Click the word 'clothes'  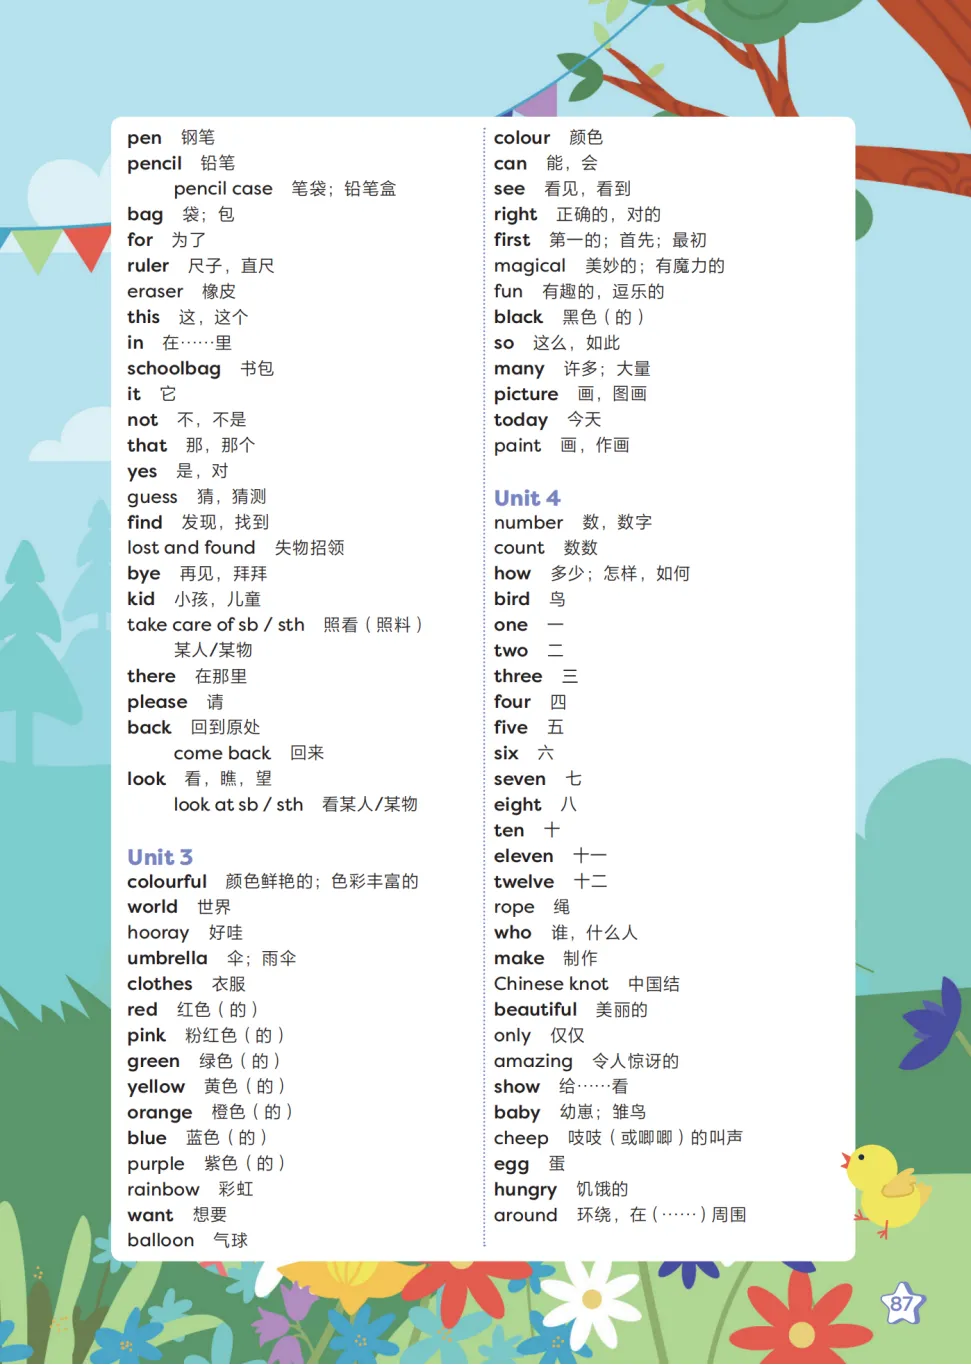tap(160, 985)
